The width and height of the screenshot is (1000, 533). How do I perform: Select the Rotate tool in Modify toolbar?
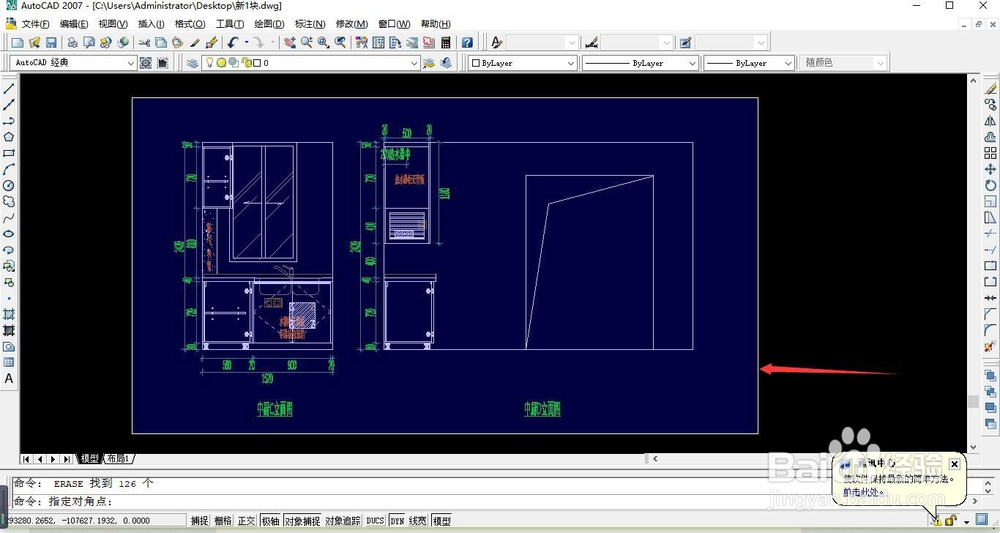tap(990, 186)
